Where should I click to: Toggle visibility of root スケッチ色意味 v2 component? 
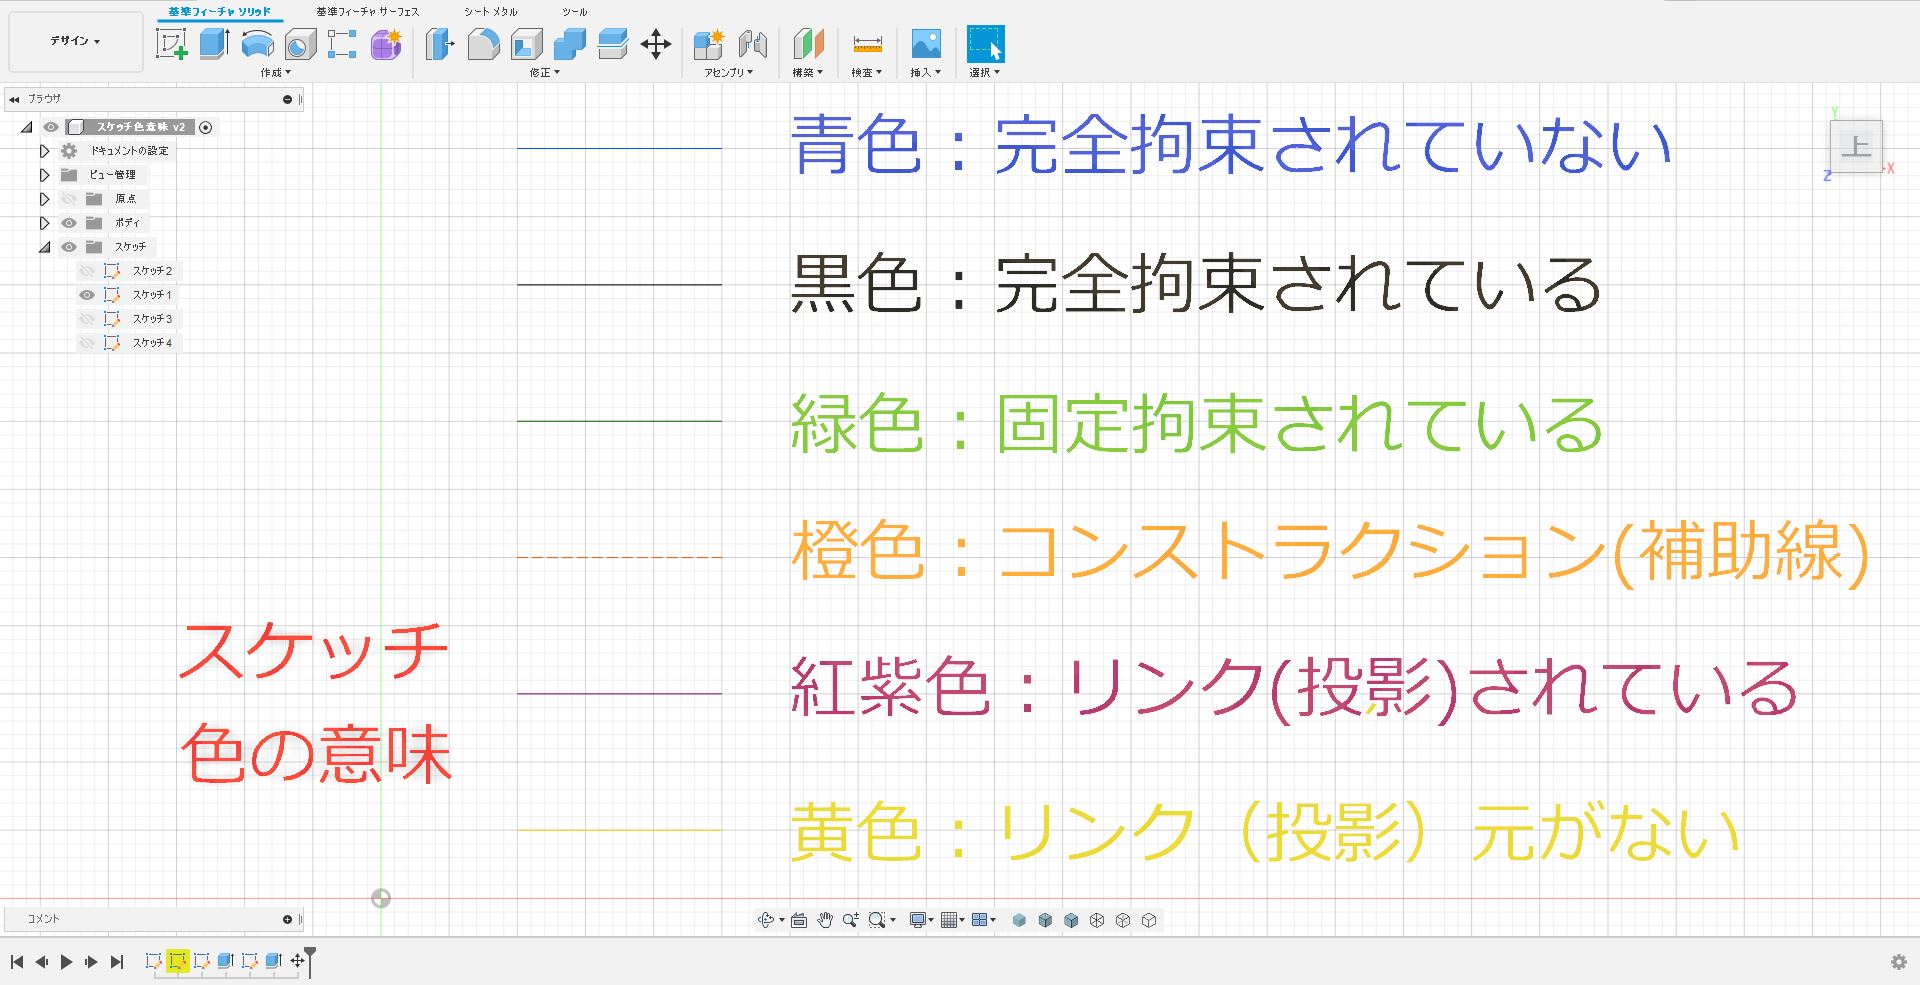click(51, 127)
